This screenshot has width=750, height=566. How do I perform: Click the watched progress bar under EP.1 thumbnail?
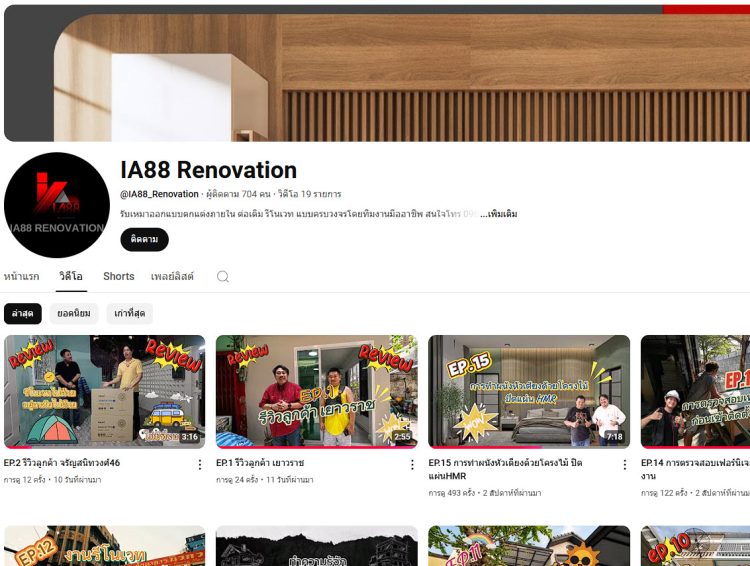(x=317, y=447)
